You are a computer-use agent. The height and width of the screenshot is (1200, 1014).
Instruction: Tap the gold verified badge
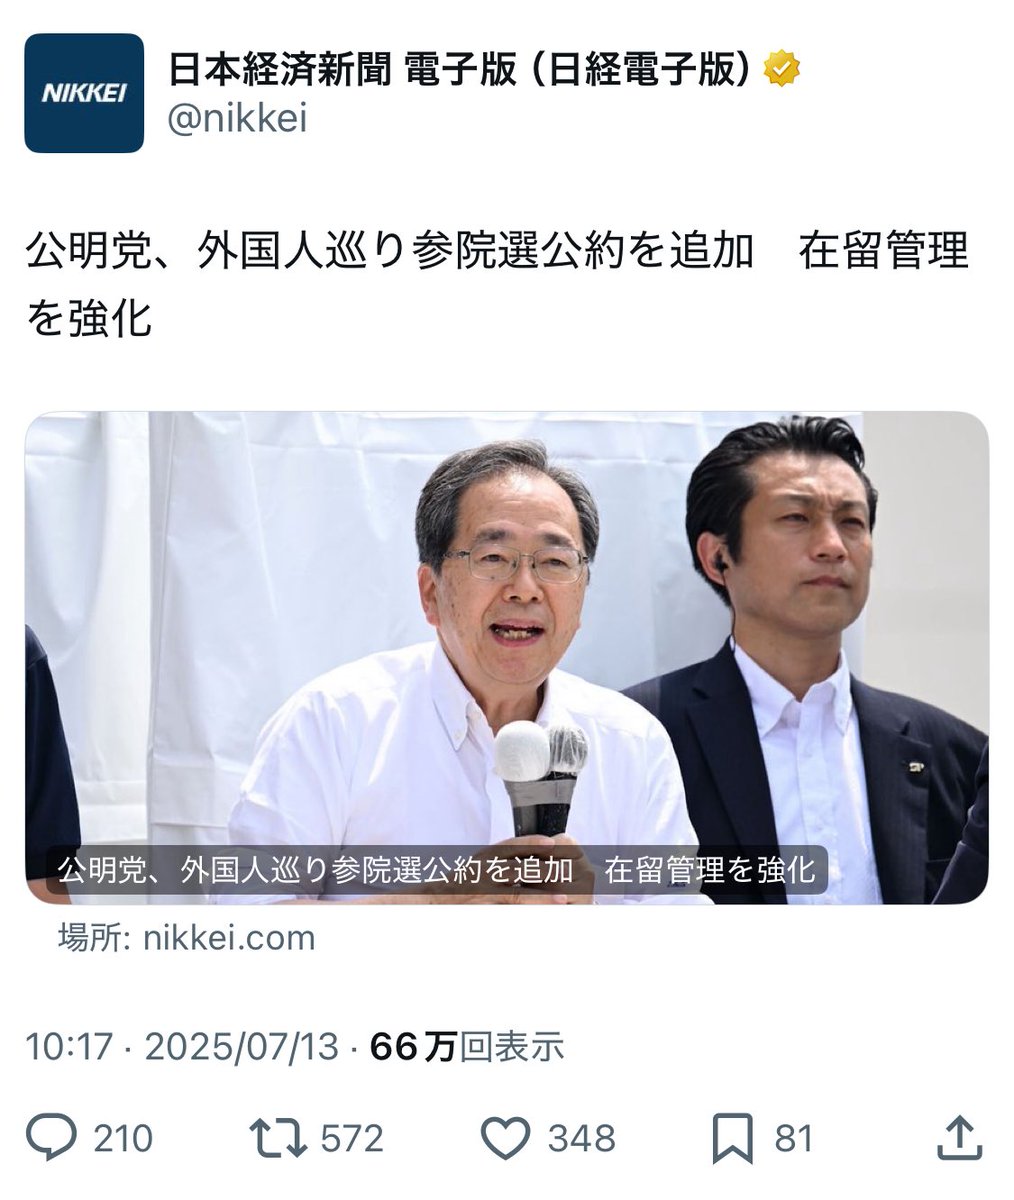pyautogui.click(x=782, y=70)
